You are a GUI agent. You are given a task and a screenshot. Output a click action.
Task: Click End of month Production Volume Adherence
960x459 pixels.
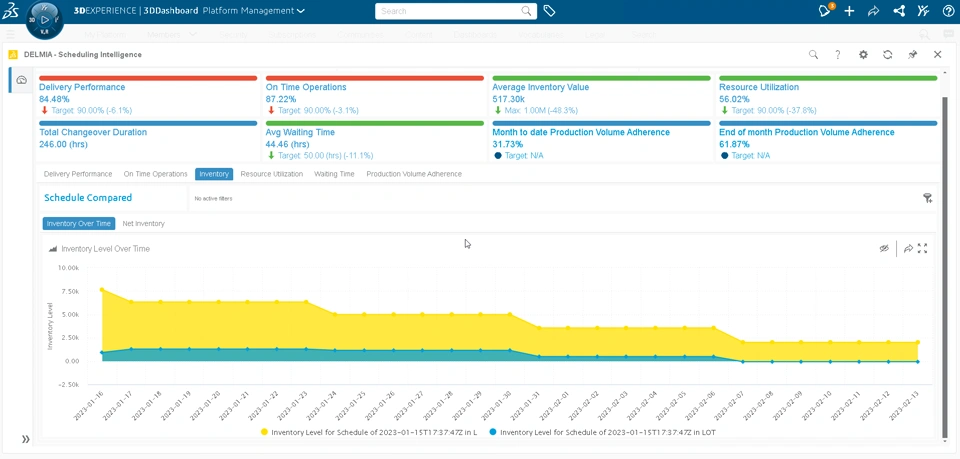[807, 132]
